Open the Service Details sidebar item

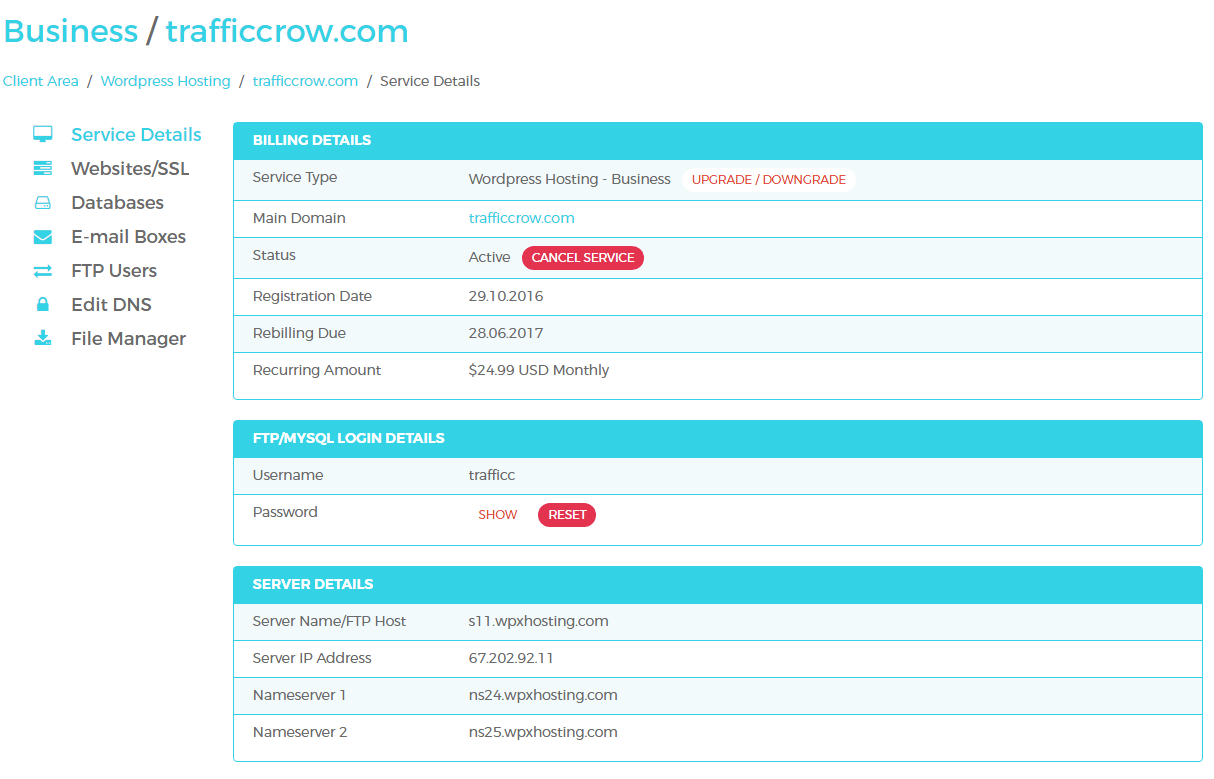[x=136, y=135]
